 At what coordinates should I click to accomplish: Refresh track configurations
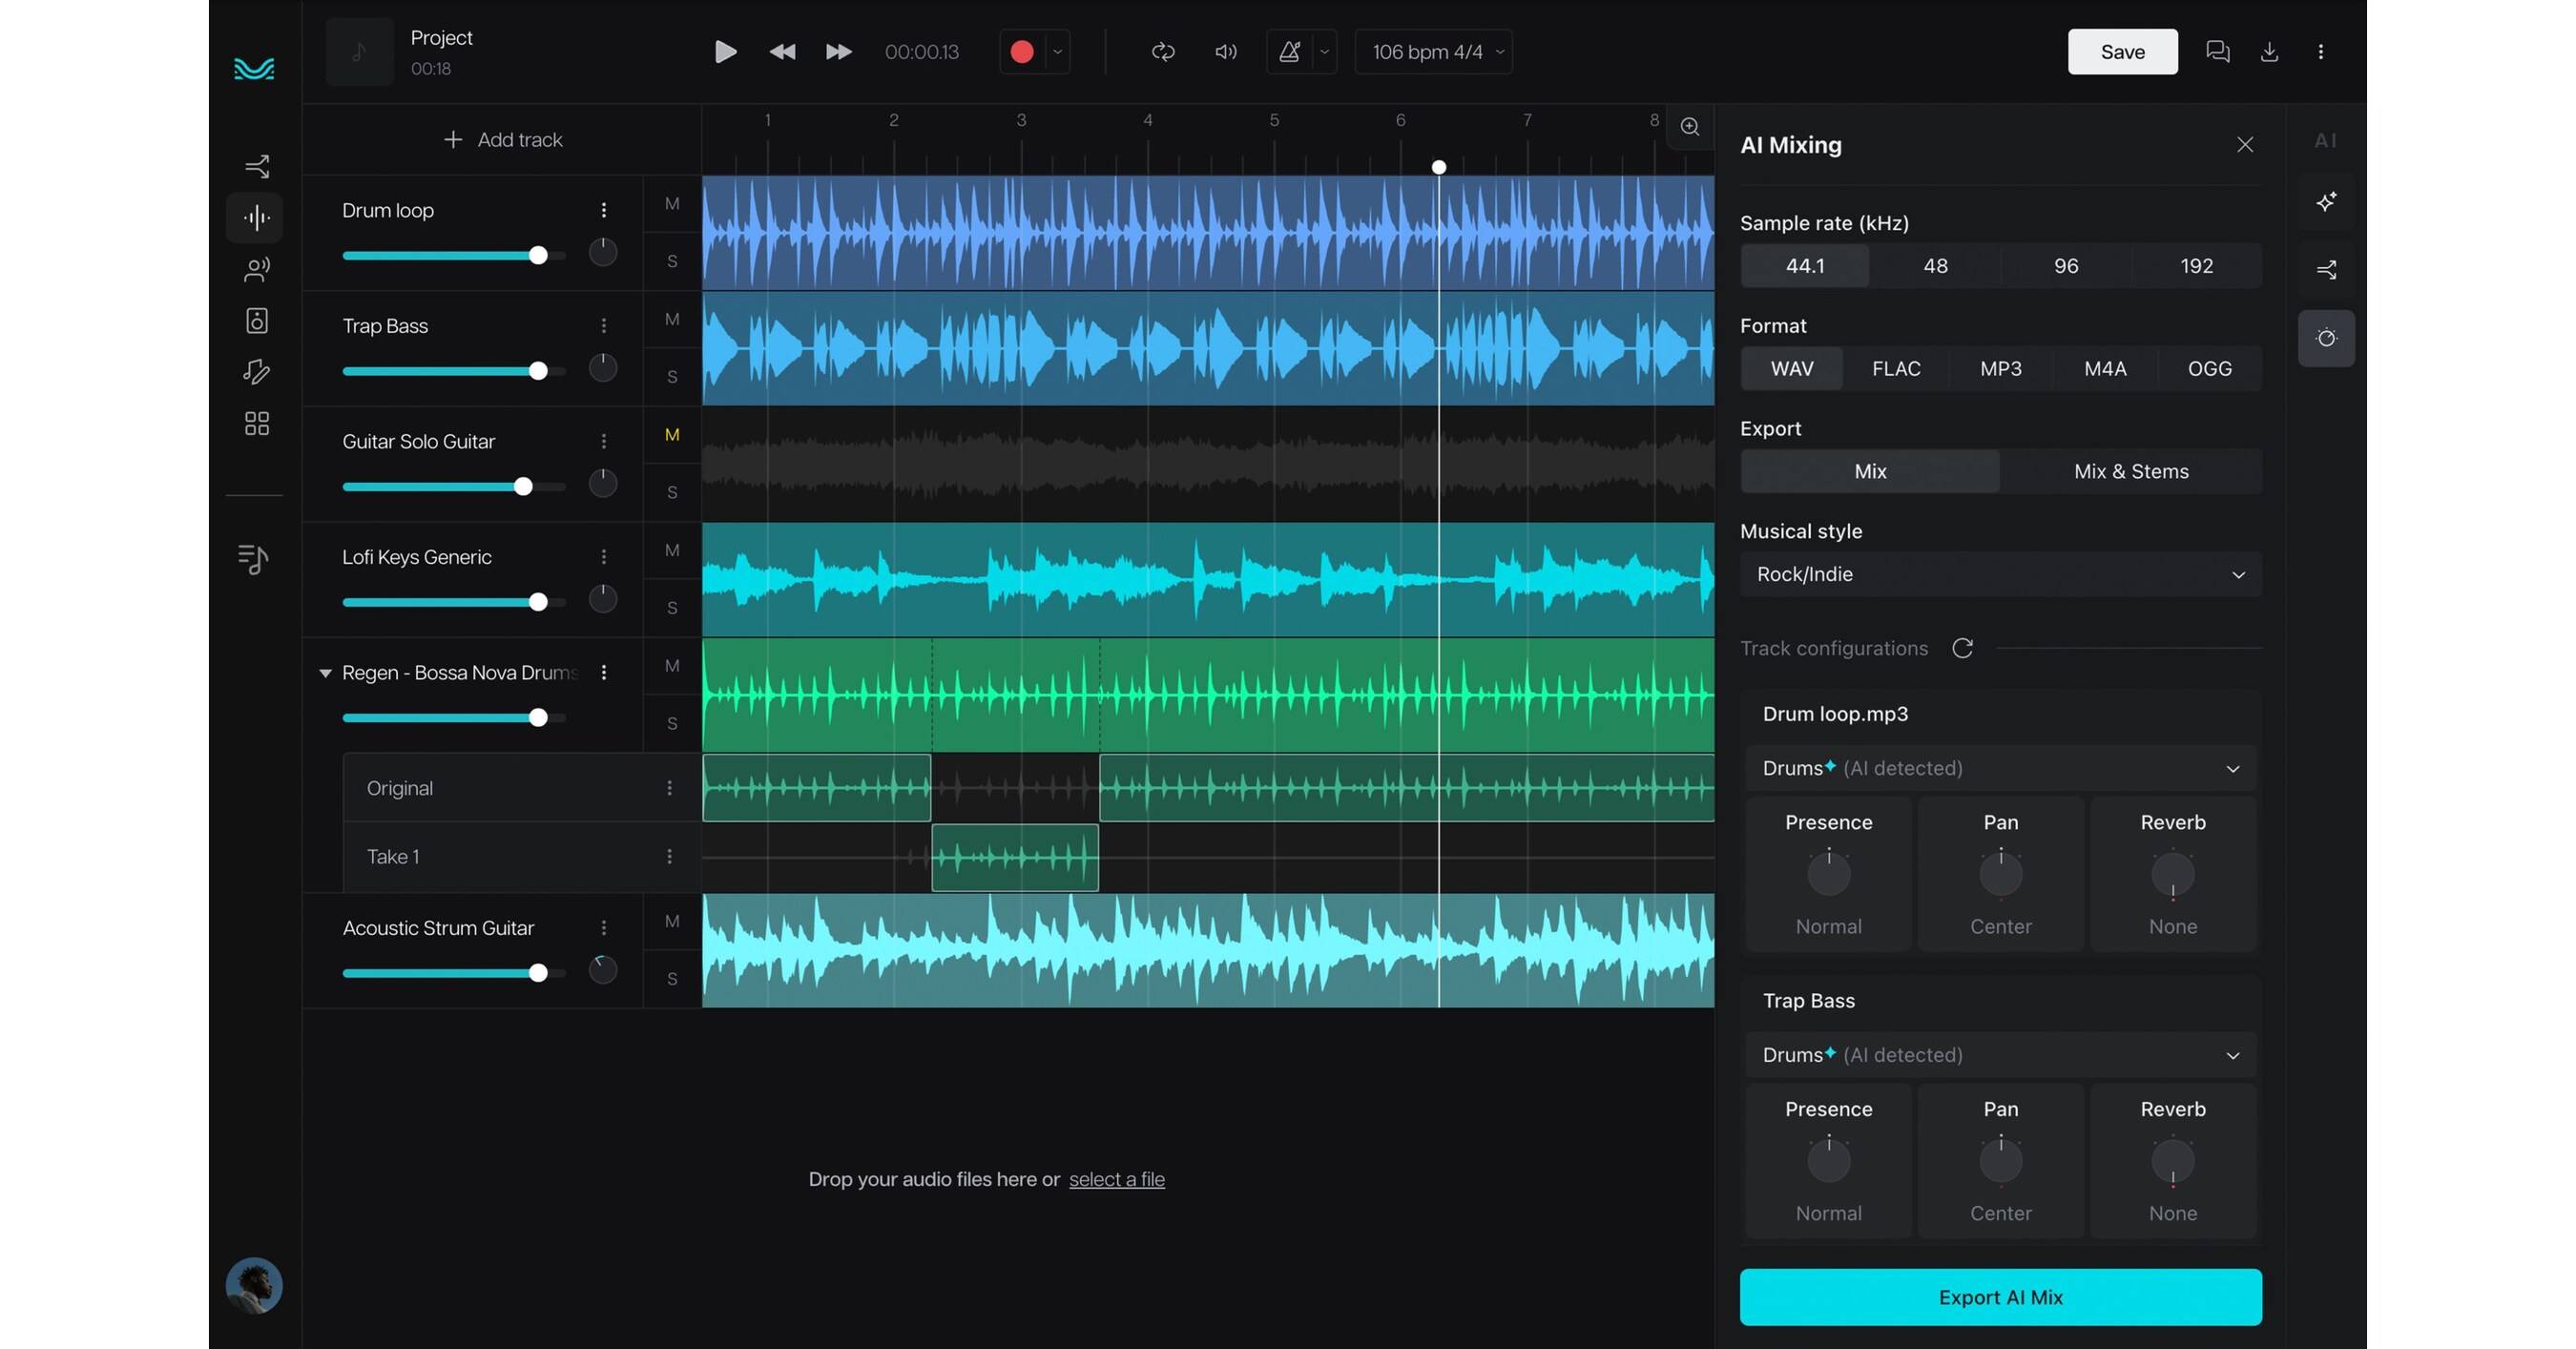pos(1962,648)
